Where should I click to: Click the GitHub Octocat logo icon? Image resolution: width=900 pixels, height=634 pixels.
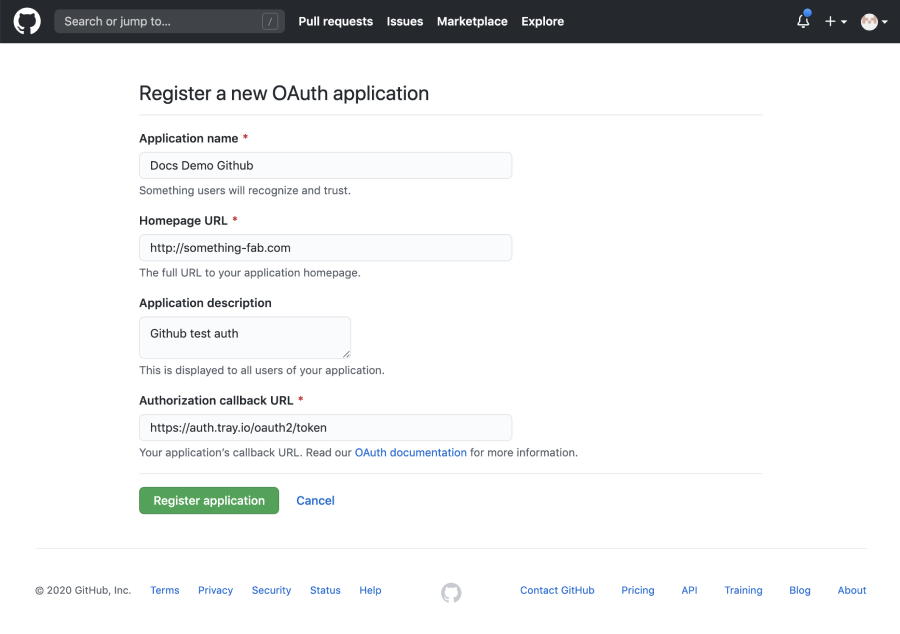(26, 21)
